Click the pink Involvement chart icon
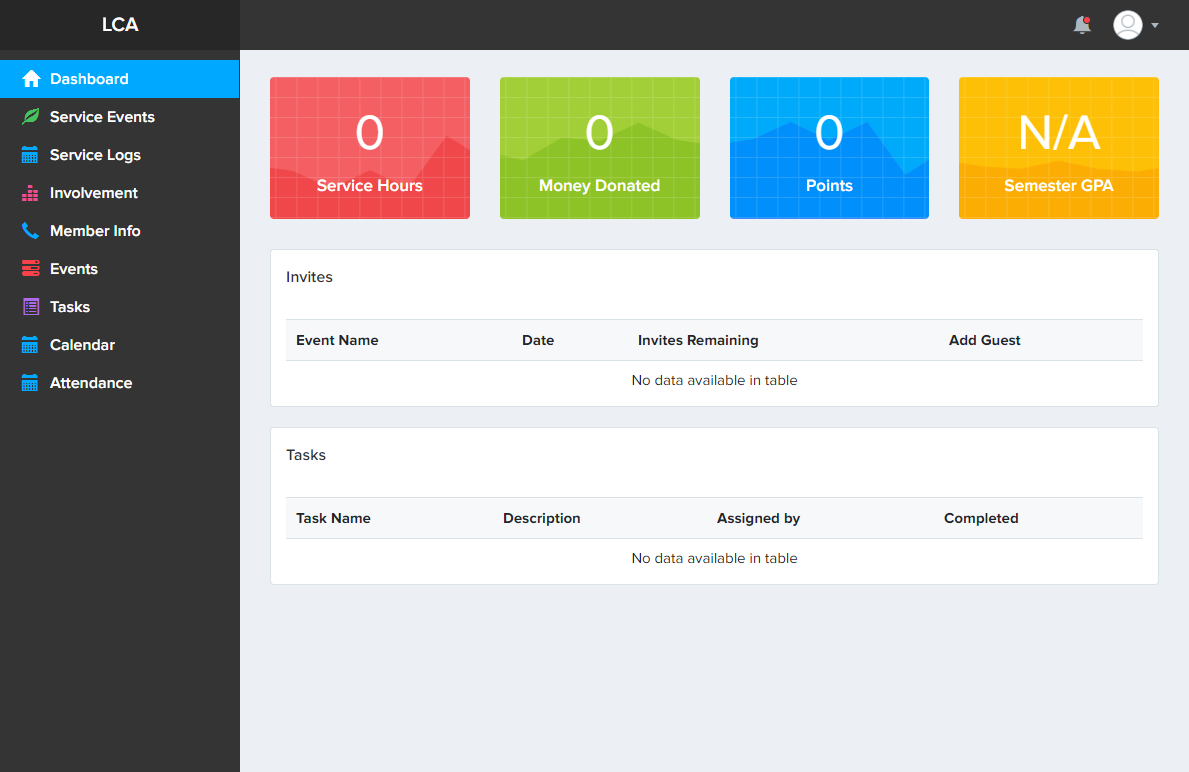This screenshot has height=772, width=1189. point(30,193)
